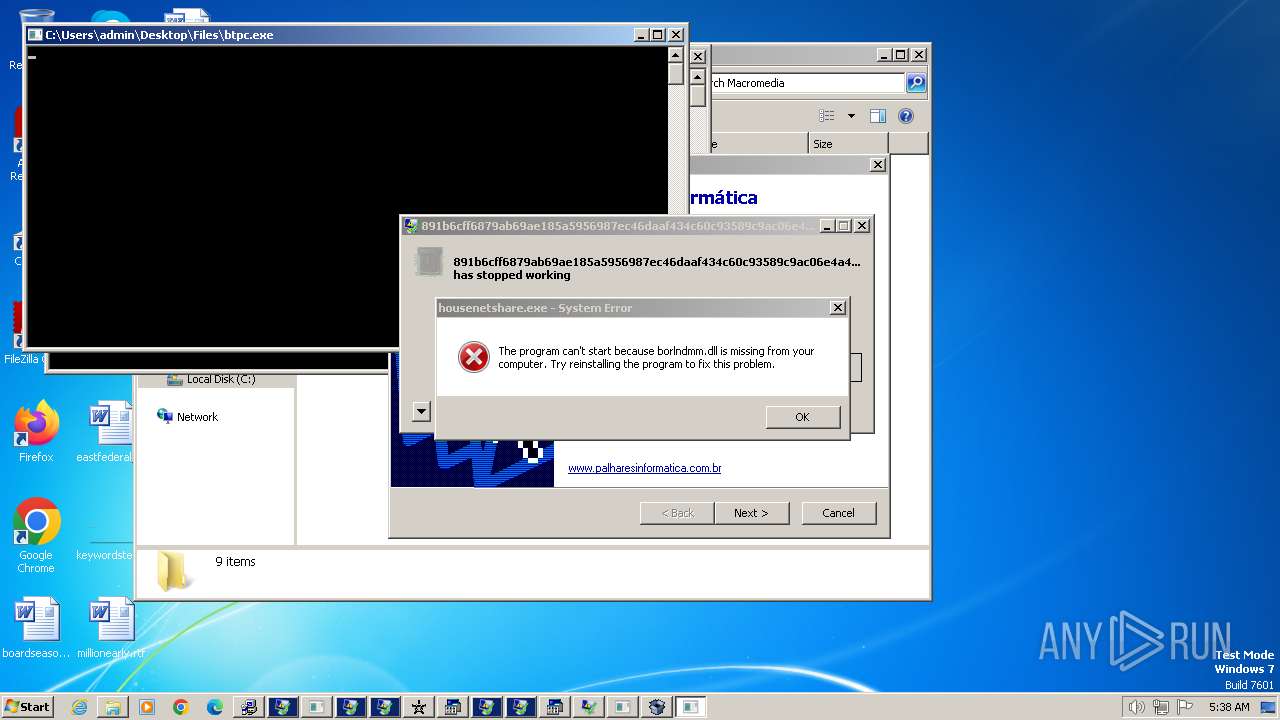The height and width of the screenshot is (720, 1280).
Task: Open the boardseaso Word document on desktop
Action: tap(36, 628)
